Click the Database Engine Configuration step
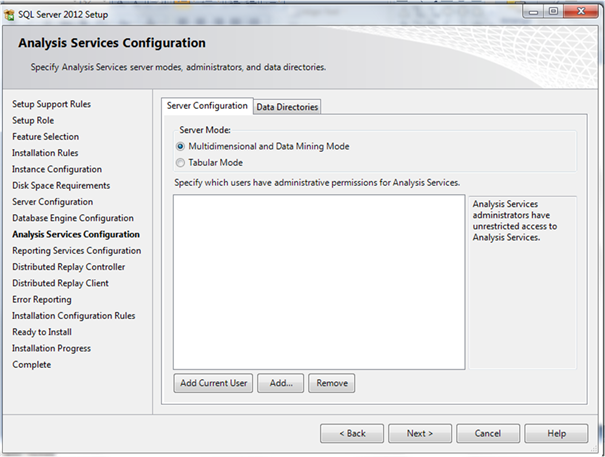The image size is (605, 457). (x=73, y=218)
